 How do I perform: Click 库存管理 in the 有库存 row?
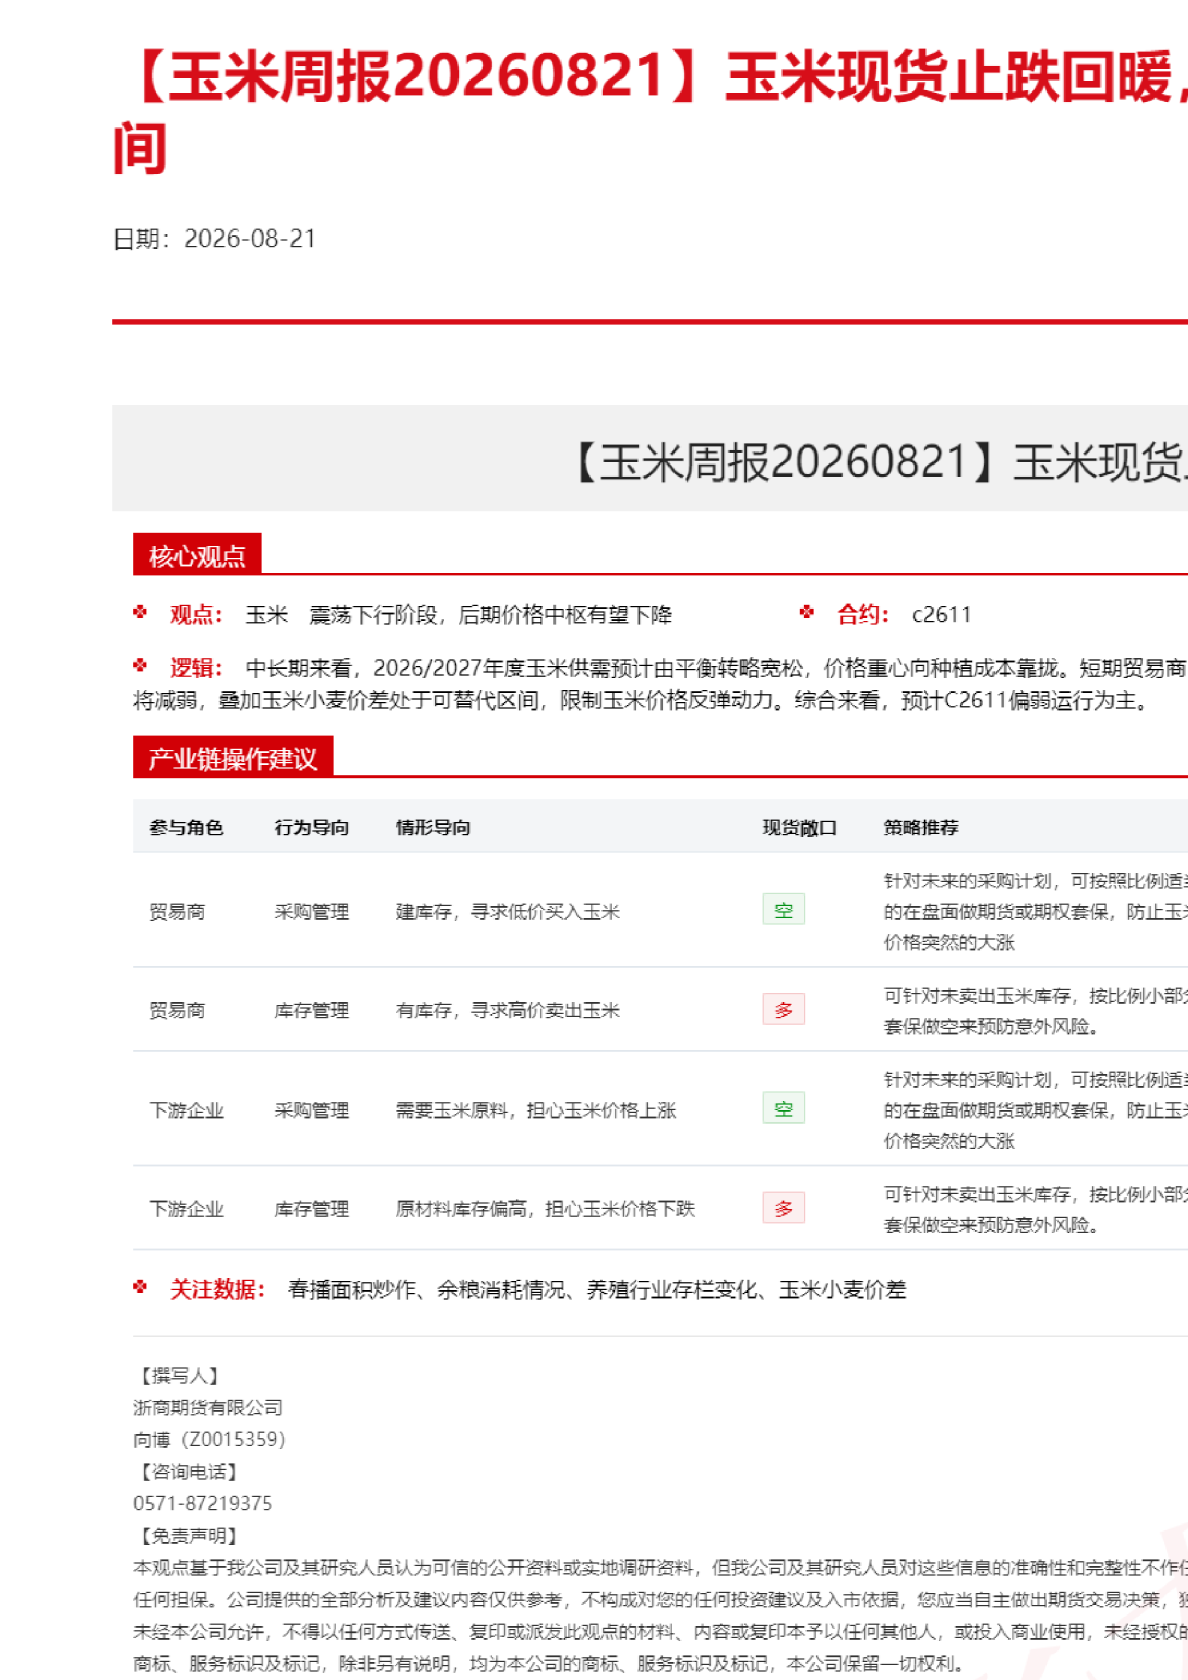pyautogui.click(x=312, y=1010)
